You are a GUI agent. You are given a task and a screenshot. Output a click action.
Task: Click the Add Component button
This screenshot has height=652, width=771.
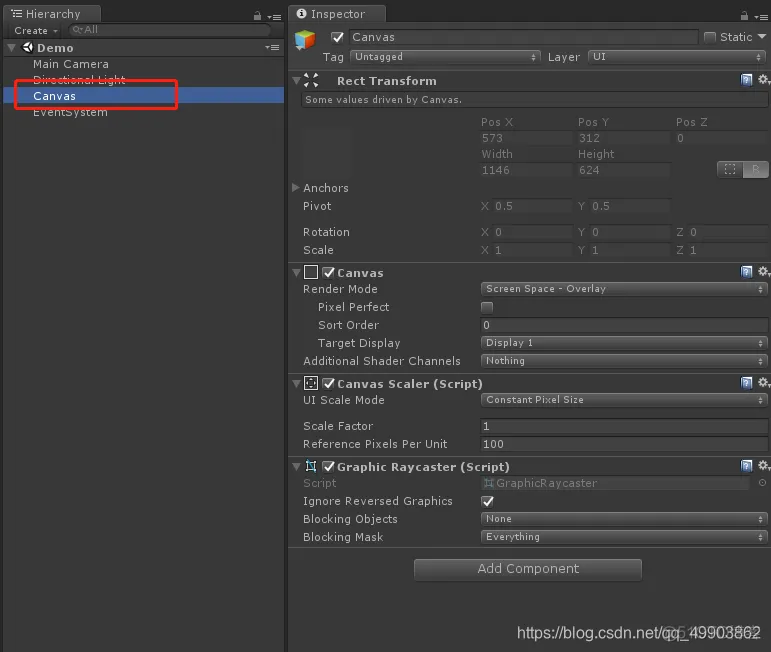click(528, 569)
